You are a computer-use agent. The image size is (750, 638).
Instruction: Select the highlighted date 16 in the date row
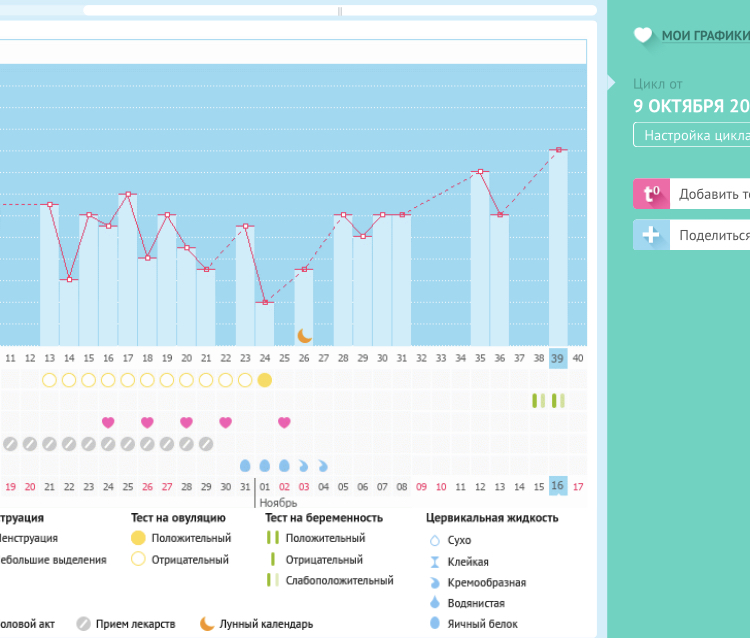(558, 486)
